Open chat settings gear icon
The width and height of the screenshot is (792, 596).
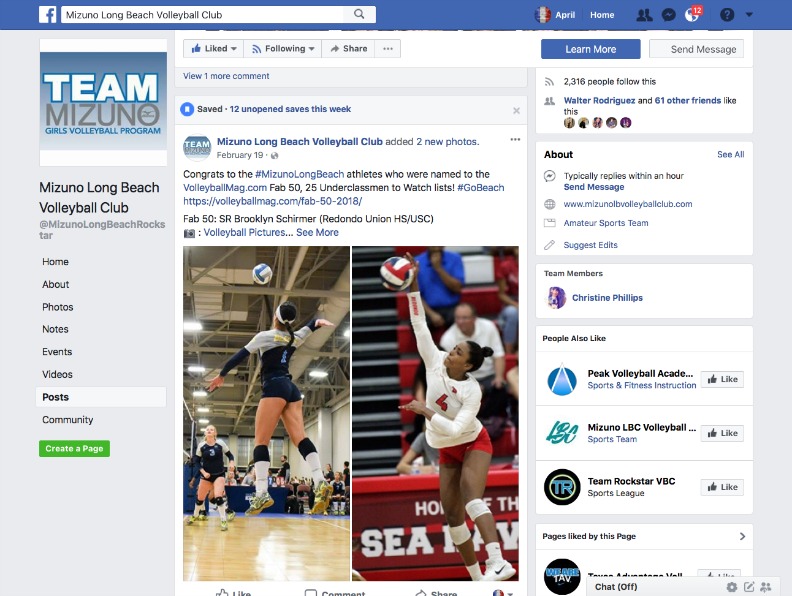[x=731, y=587]
